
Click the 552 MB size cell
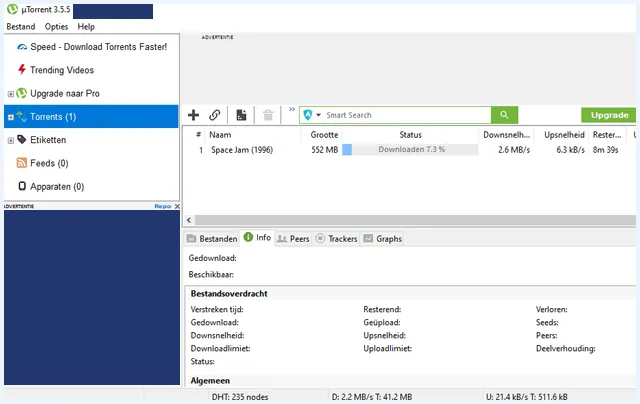[x=325, y=150]
